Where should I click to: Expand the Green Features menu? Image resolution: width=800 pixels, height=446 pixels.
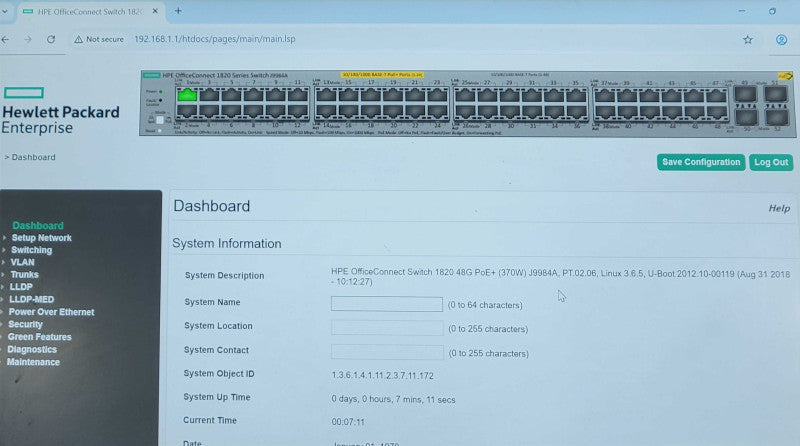[x=40, y=337]
